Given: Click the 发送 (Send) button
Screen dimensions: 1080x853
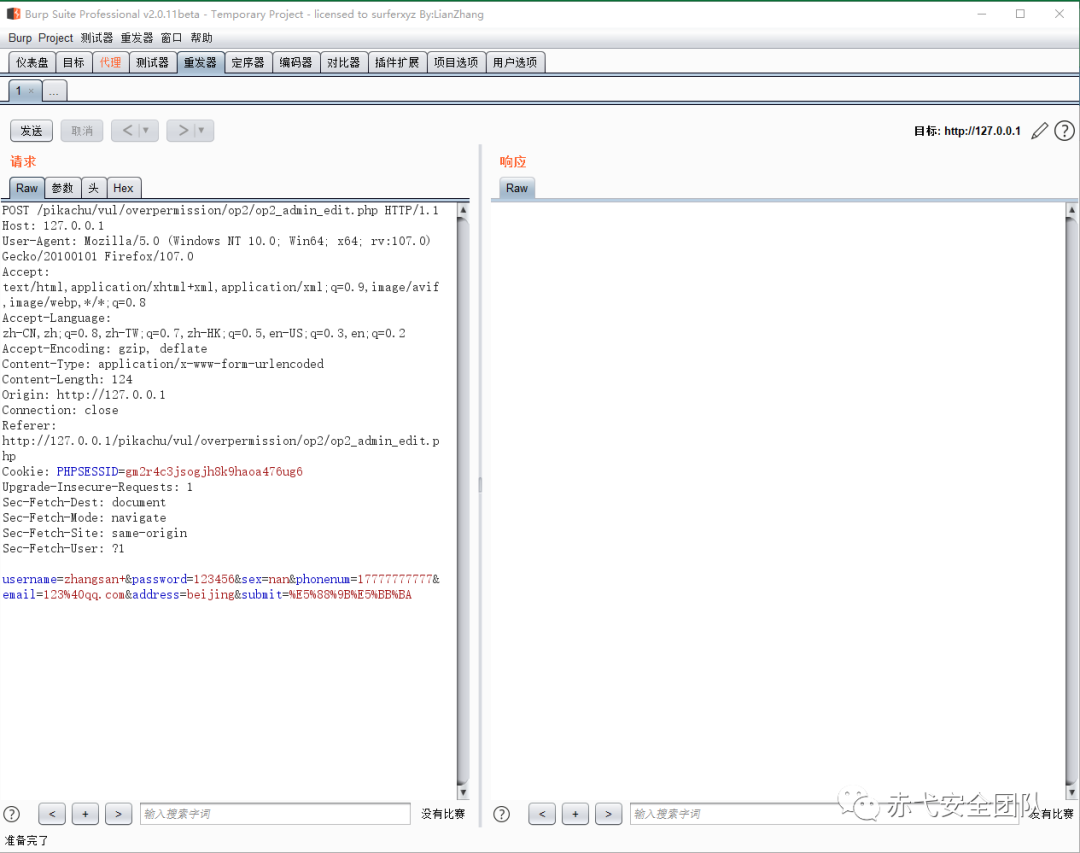Looking at the screenshot, I should click(x=31, y=130).
